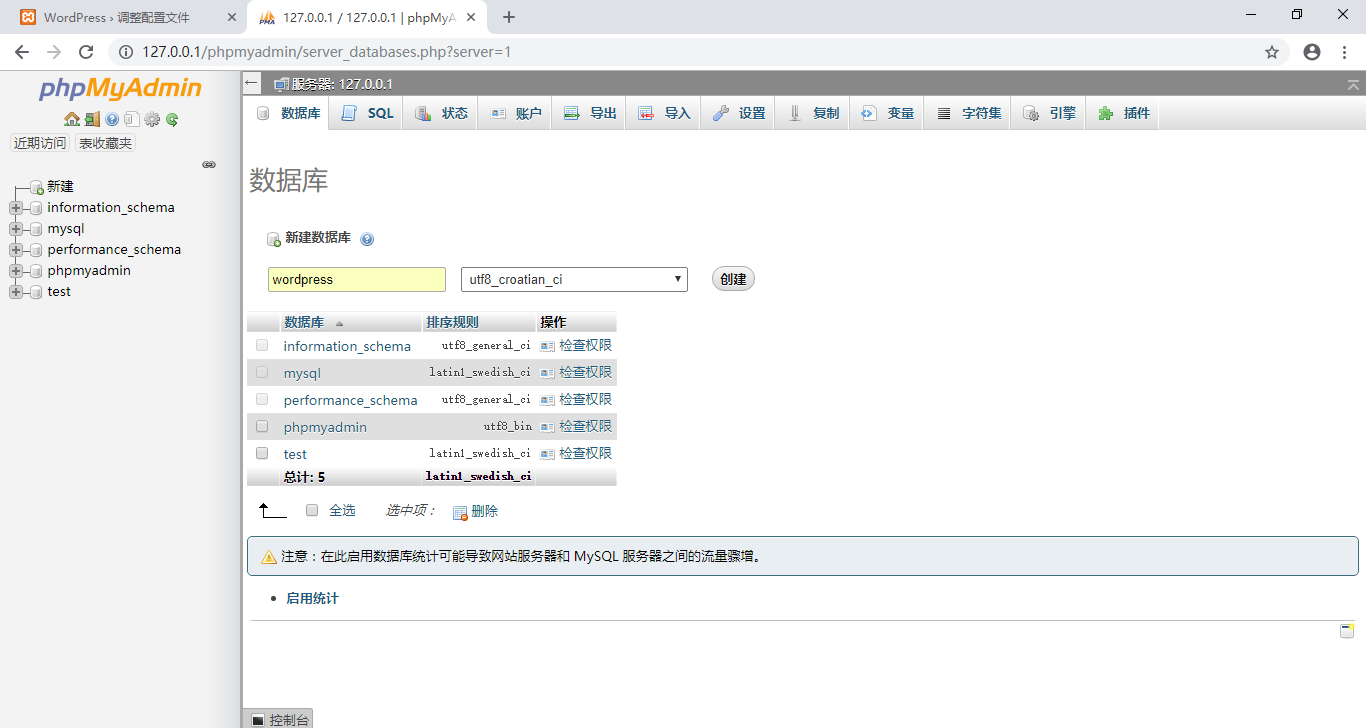Open the performance_schema link in the table

(x=350, y=400)
